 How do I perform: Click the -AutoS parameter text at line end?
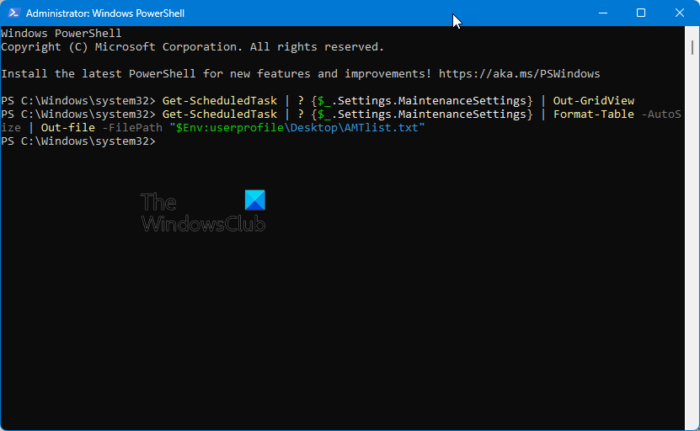(x=661, y=114)
